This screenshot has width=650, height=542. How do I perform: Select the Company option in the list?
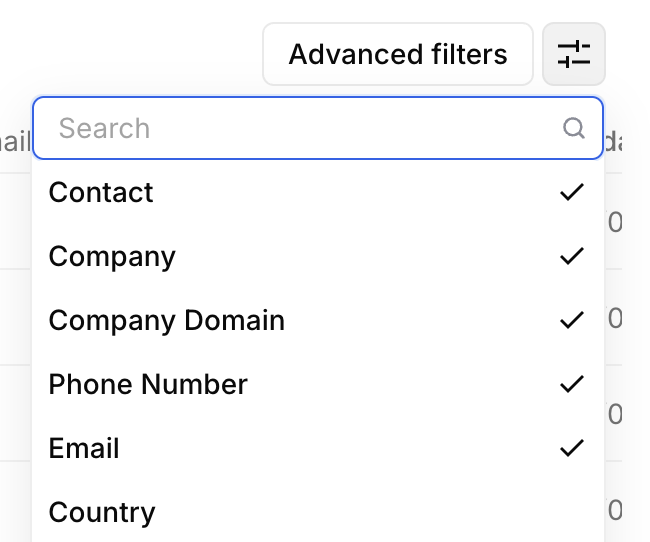coord(112,256)
